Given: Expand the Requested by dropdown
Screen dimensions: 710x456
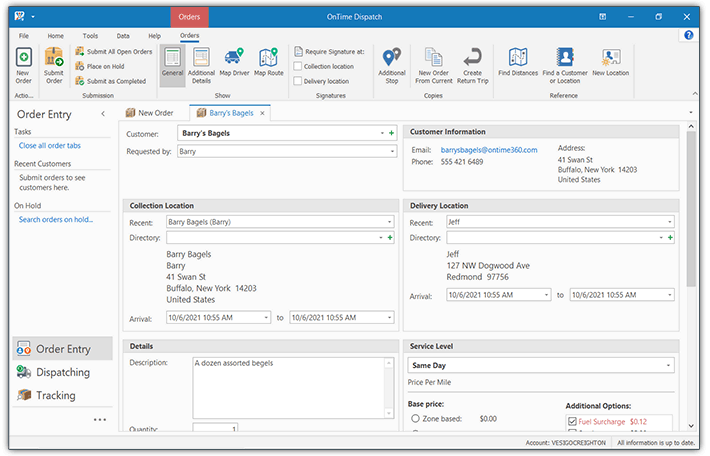Looking at the screenshot, I should coord(392,152).
